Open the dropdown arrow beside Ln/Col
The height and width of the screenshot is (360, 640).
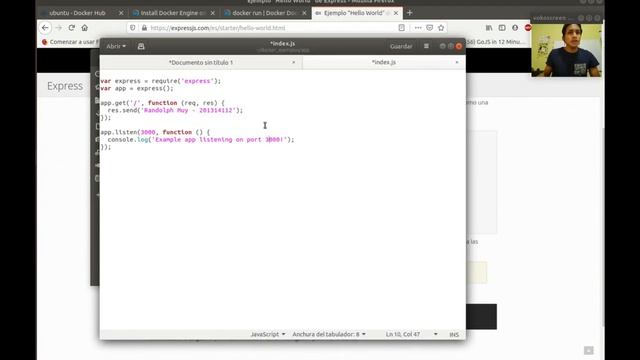point(436,334)
